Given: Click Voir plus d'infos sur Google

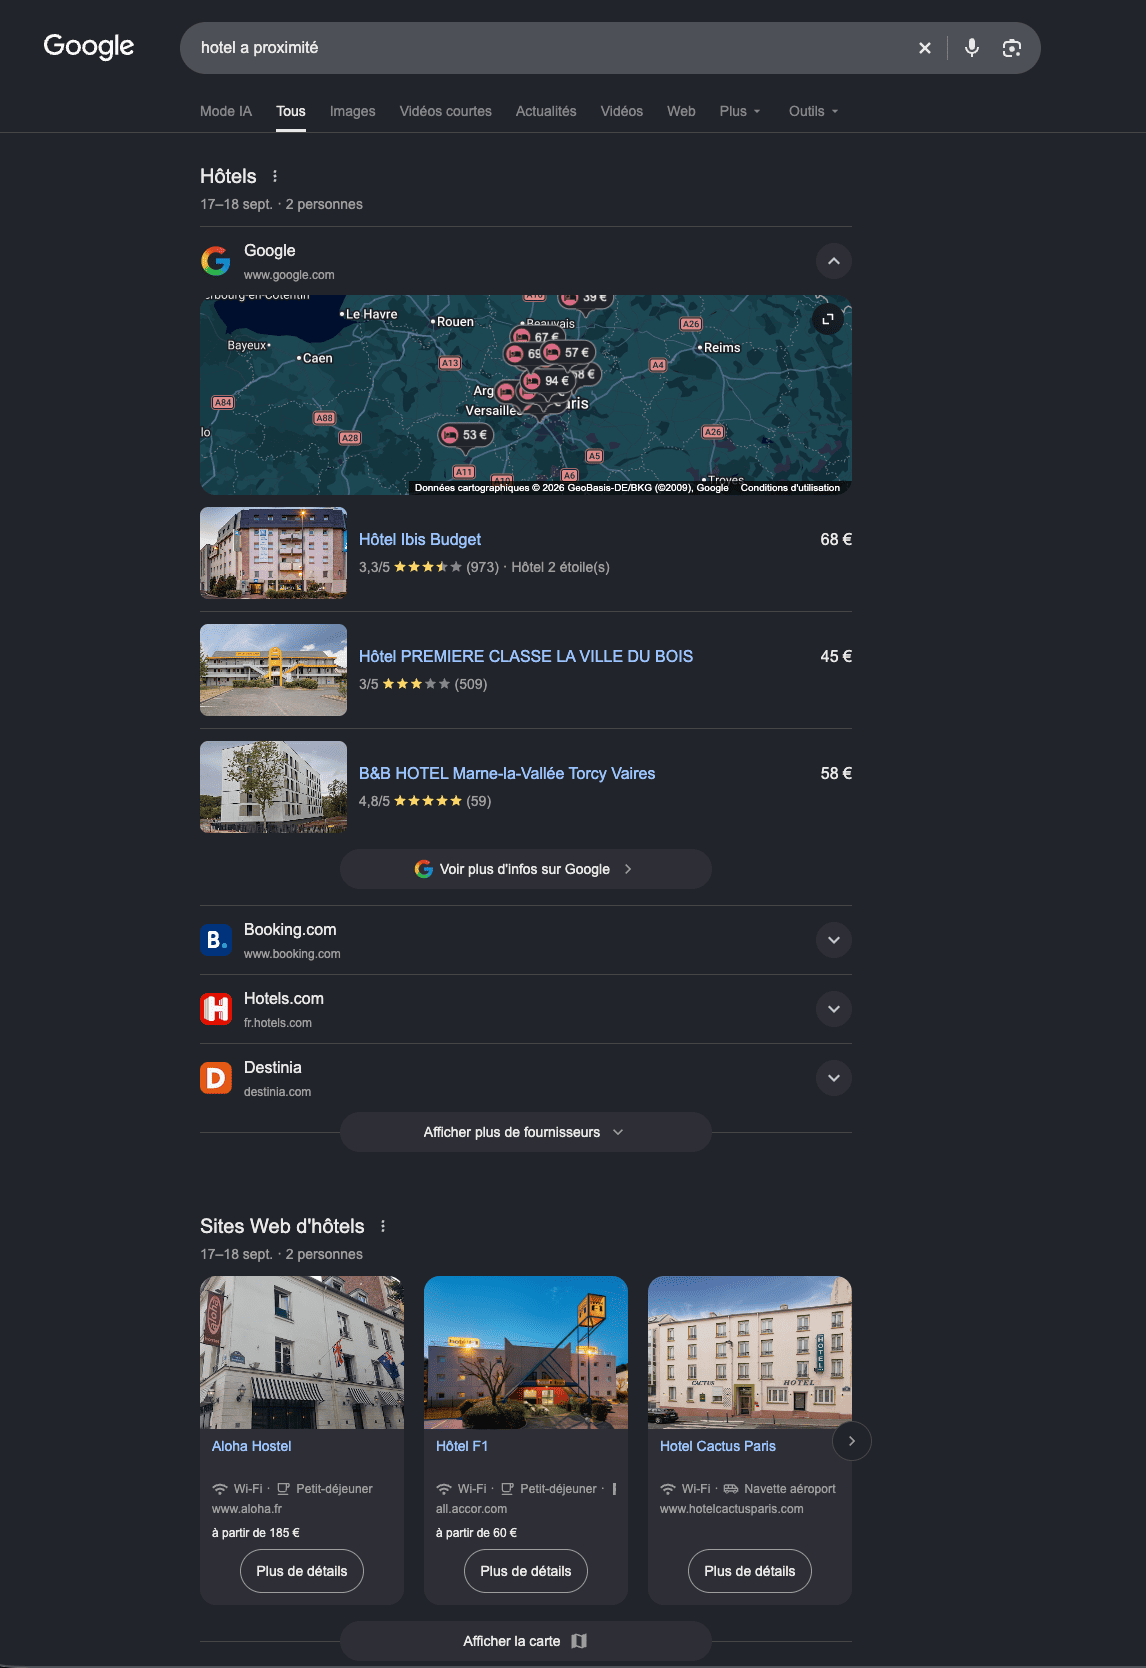Looking at the screenshot, I should (x=526, y=869).
